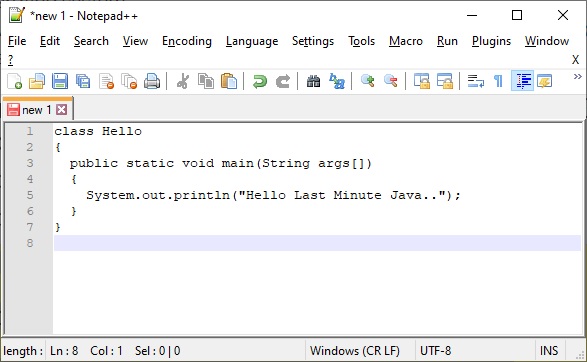Viewport: 587px width, 362px height.
Task: Open the Window menu
Action: click(547, 41)
